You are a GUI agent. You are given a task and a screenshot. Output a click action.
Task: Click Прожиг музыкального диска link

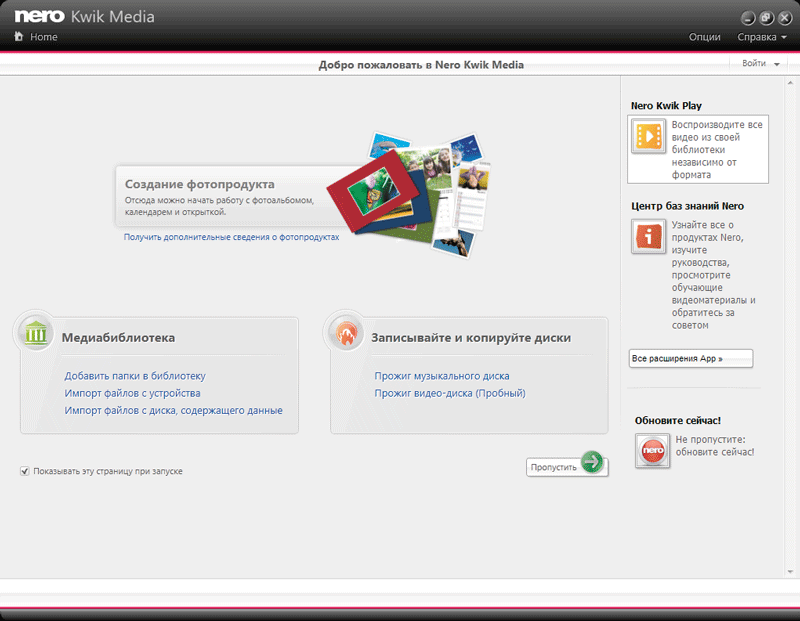point(442,376)
